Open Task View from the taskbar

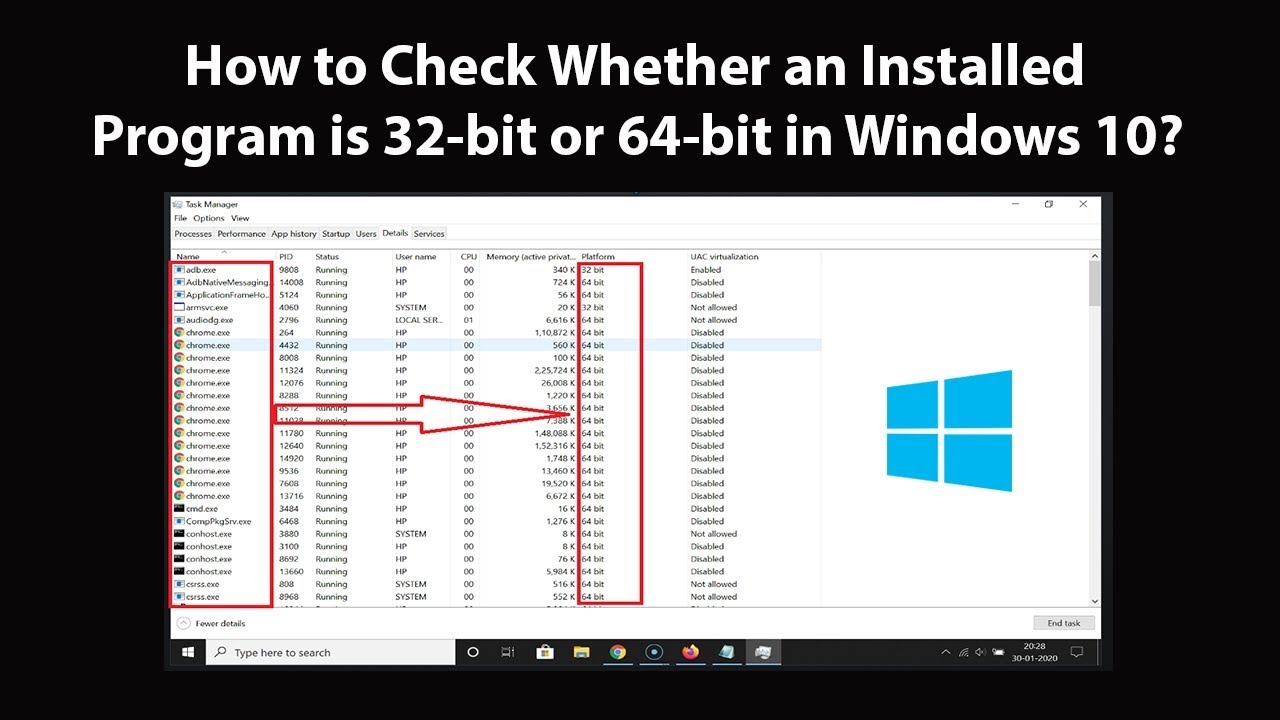pyautogui.click(x=508, y=652)
